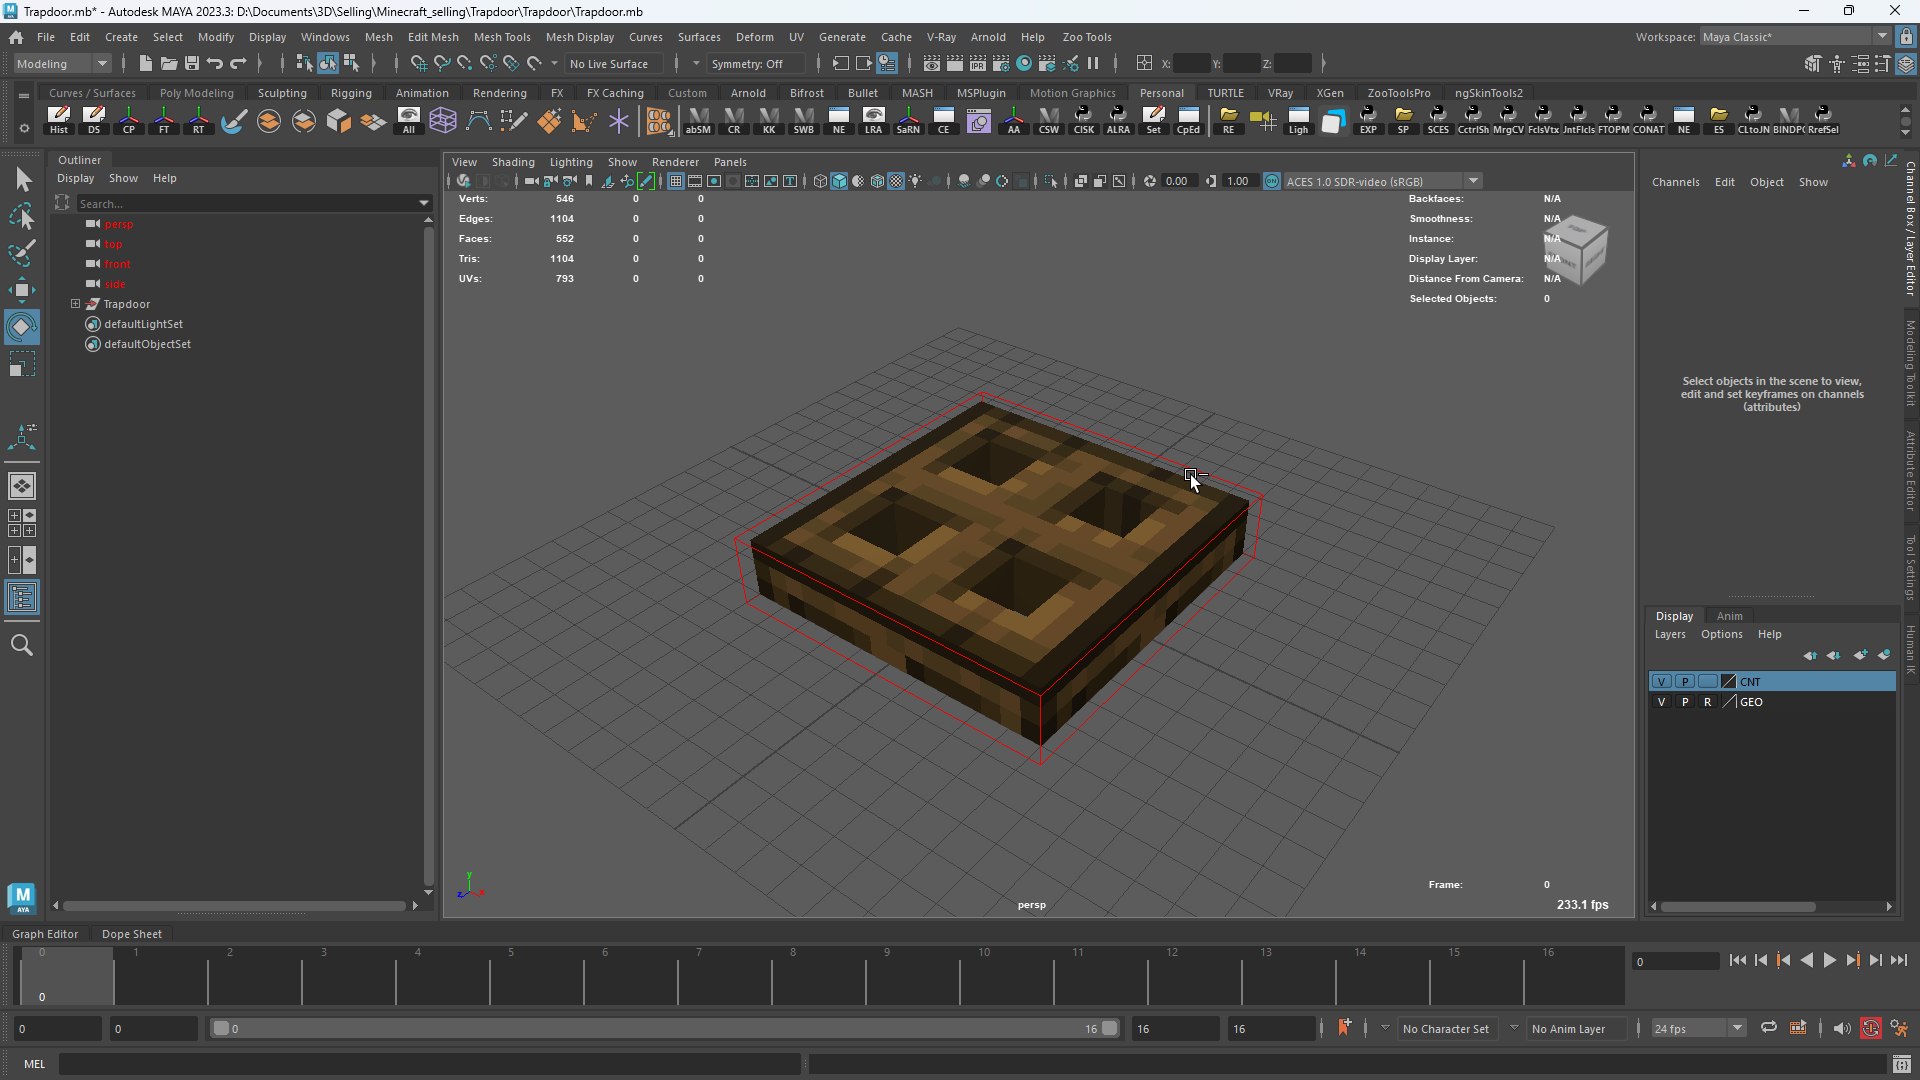The width and height of the screenshot is (1920, 1080).
Task: Toggle smooth shade all in viewport
Action: point(839,181)
